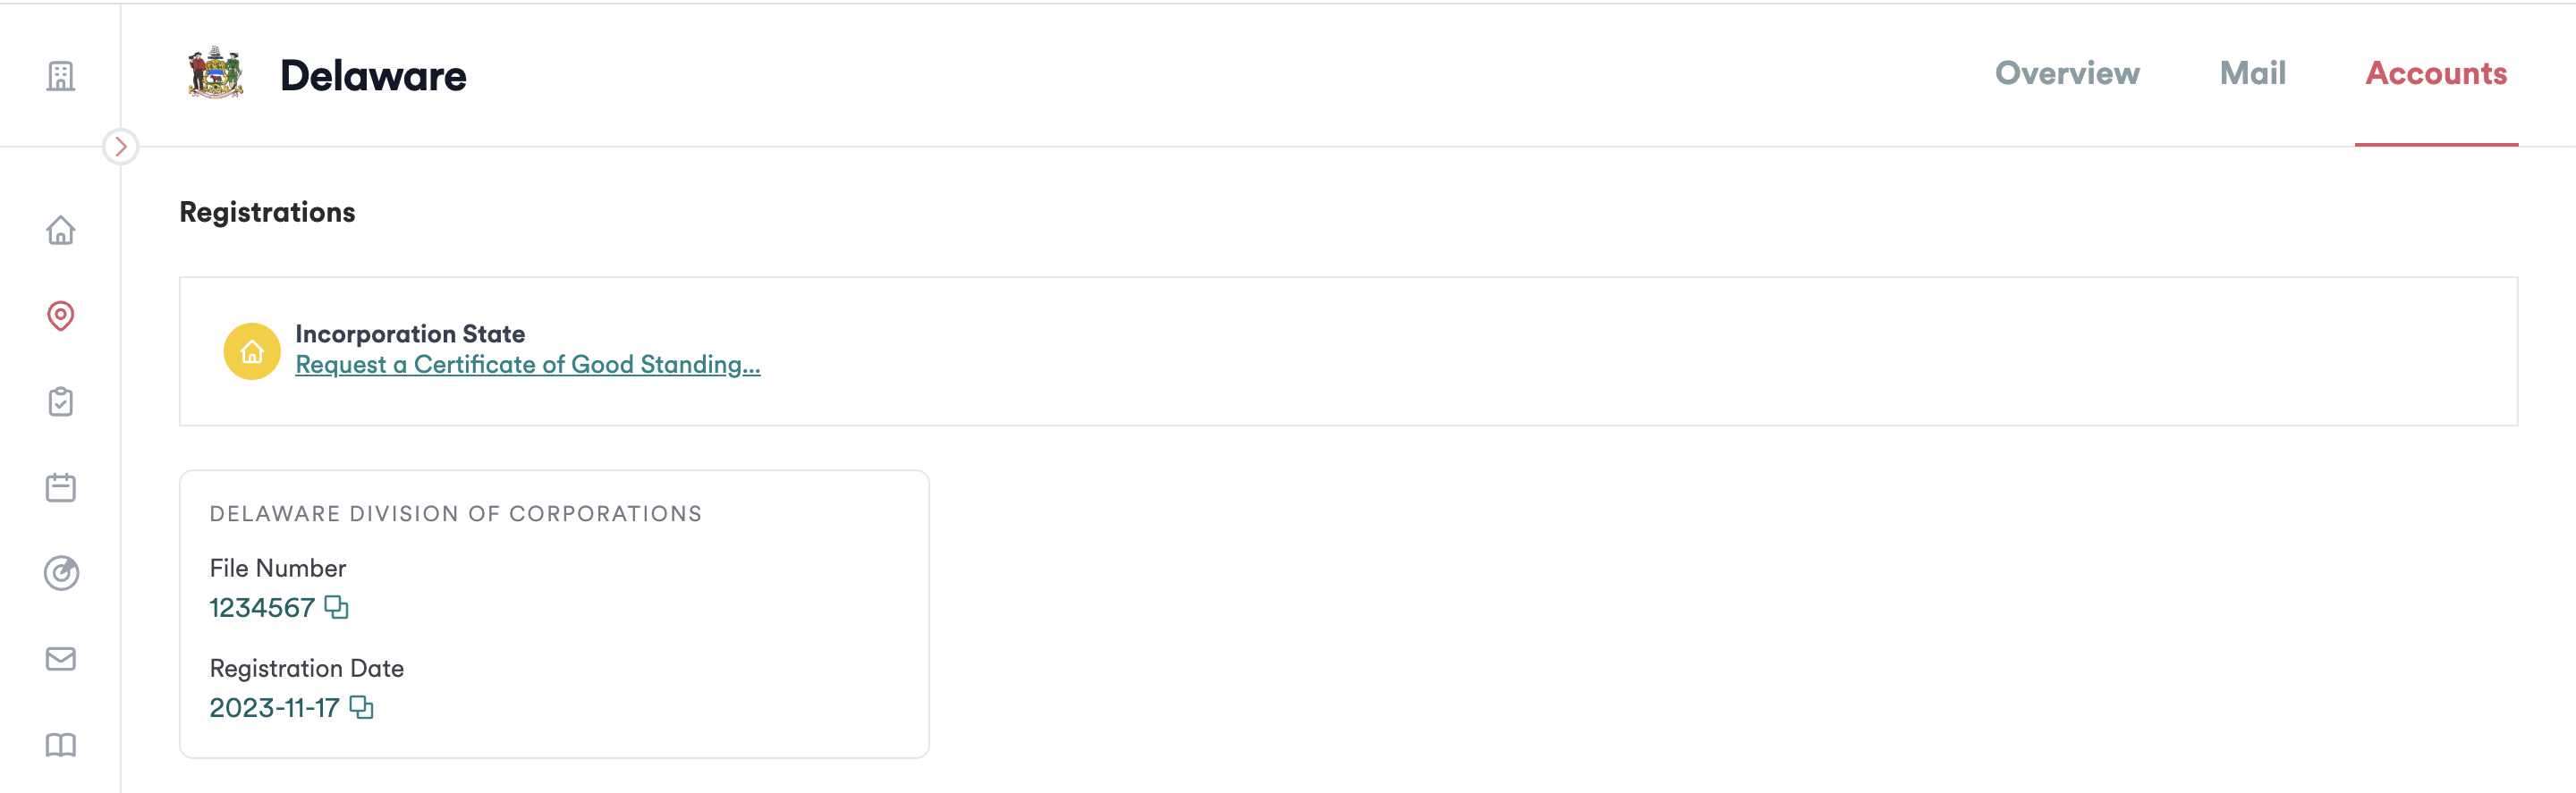The image size is (2576, 793).
Task: Expand the sidebar with chevron arrow
Action: coord(121,147)
